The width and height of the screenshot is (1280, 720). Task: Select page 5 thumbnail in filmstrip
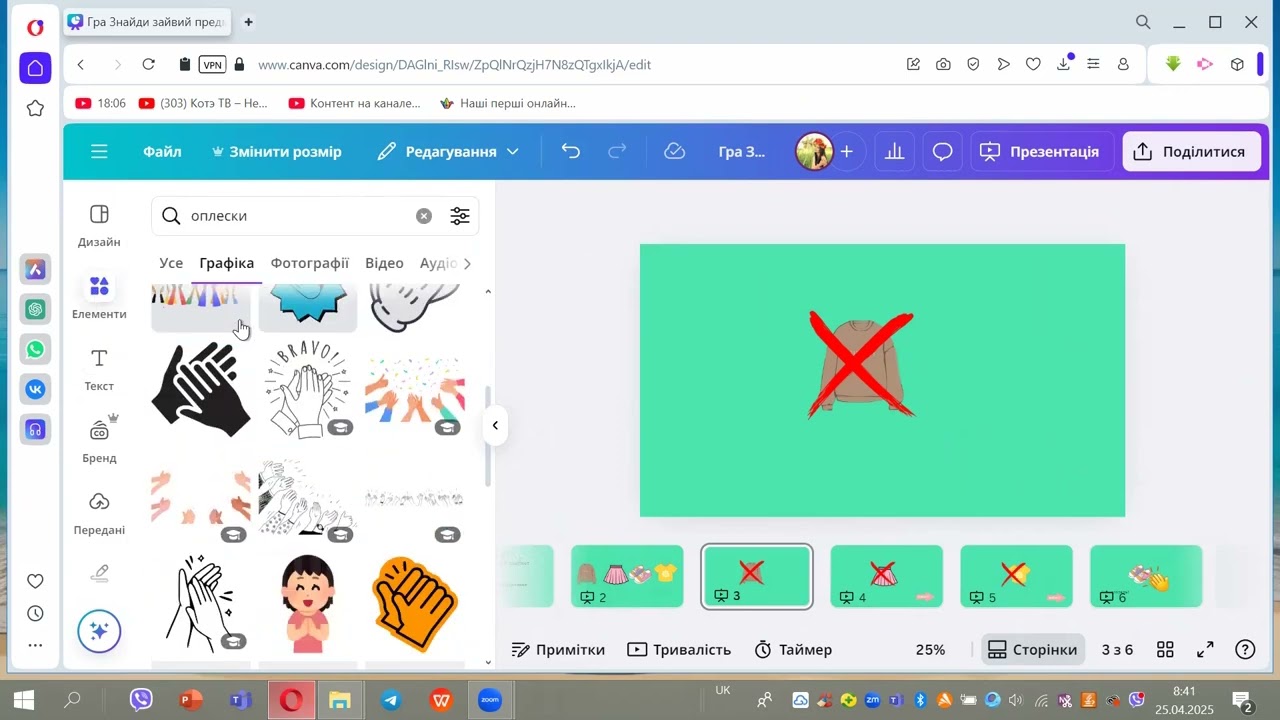(1016, 576)
